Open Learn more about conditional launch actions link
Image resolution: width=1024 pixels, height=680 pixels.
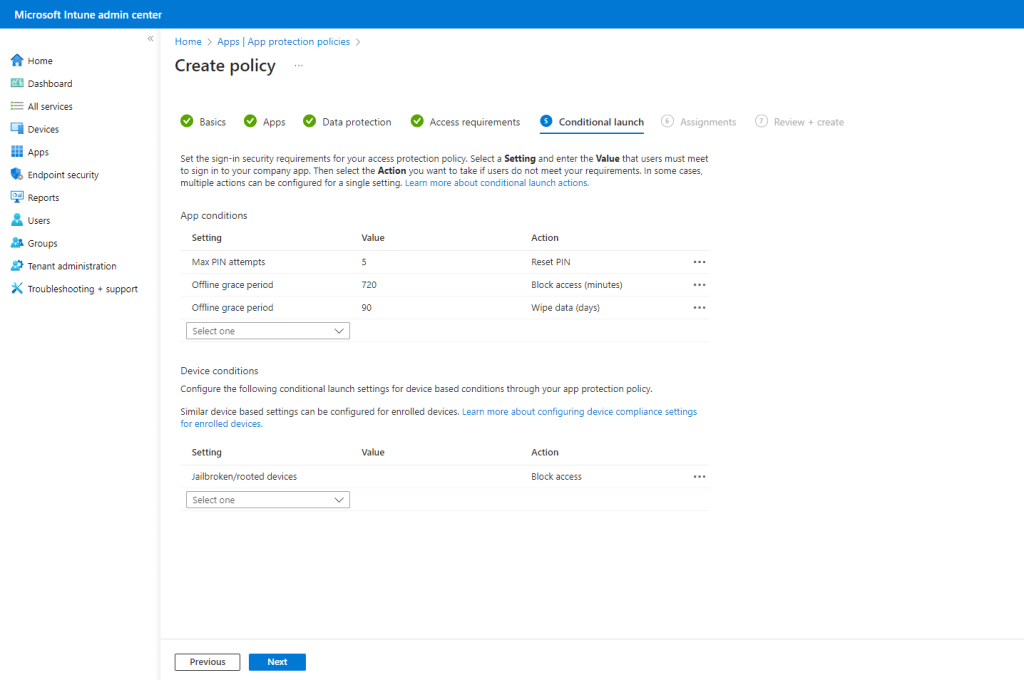click(496, 184)
